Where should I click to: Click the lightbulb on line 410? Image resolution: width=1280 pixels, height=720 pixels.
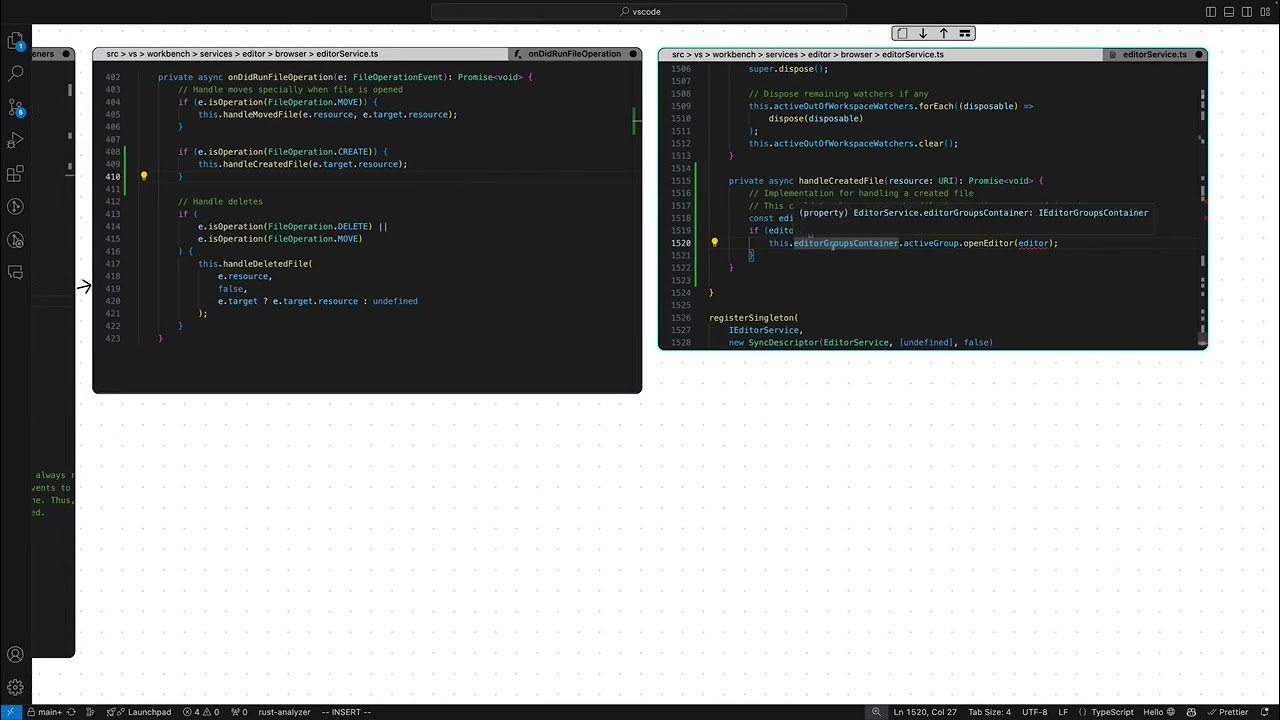pyautogui.click(x=144, y=176)
